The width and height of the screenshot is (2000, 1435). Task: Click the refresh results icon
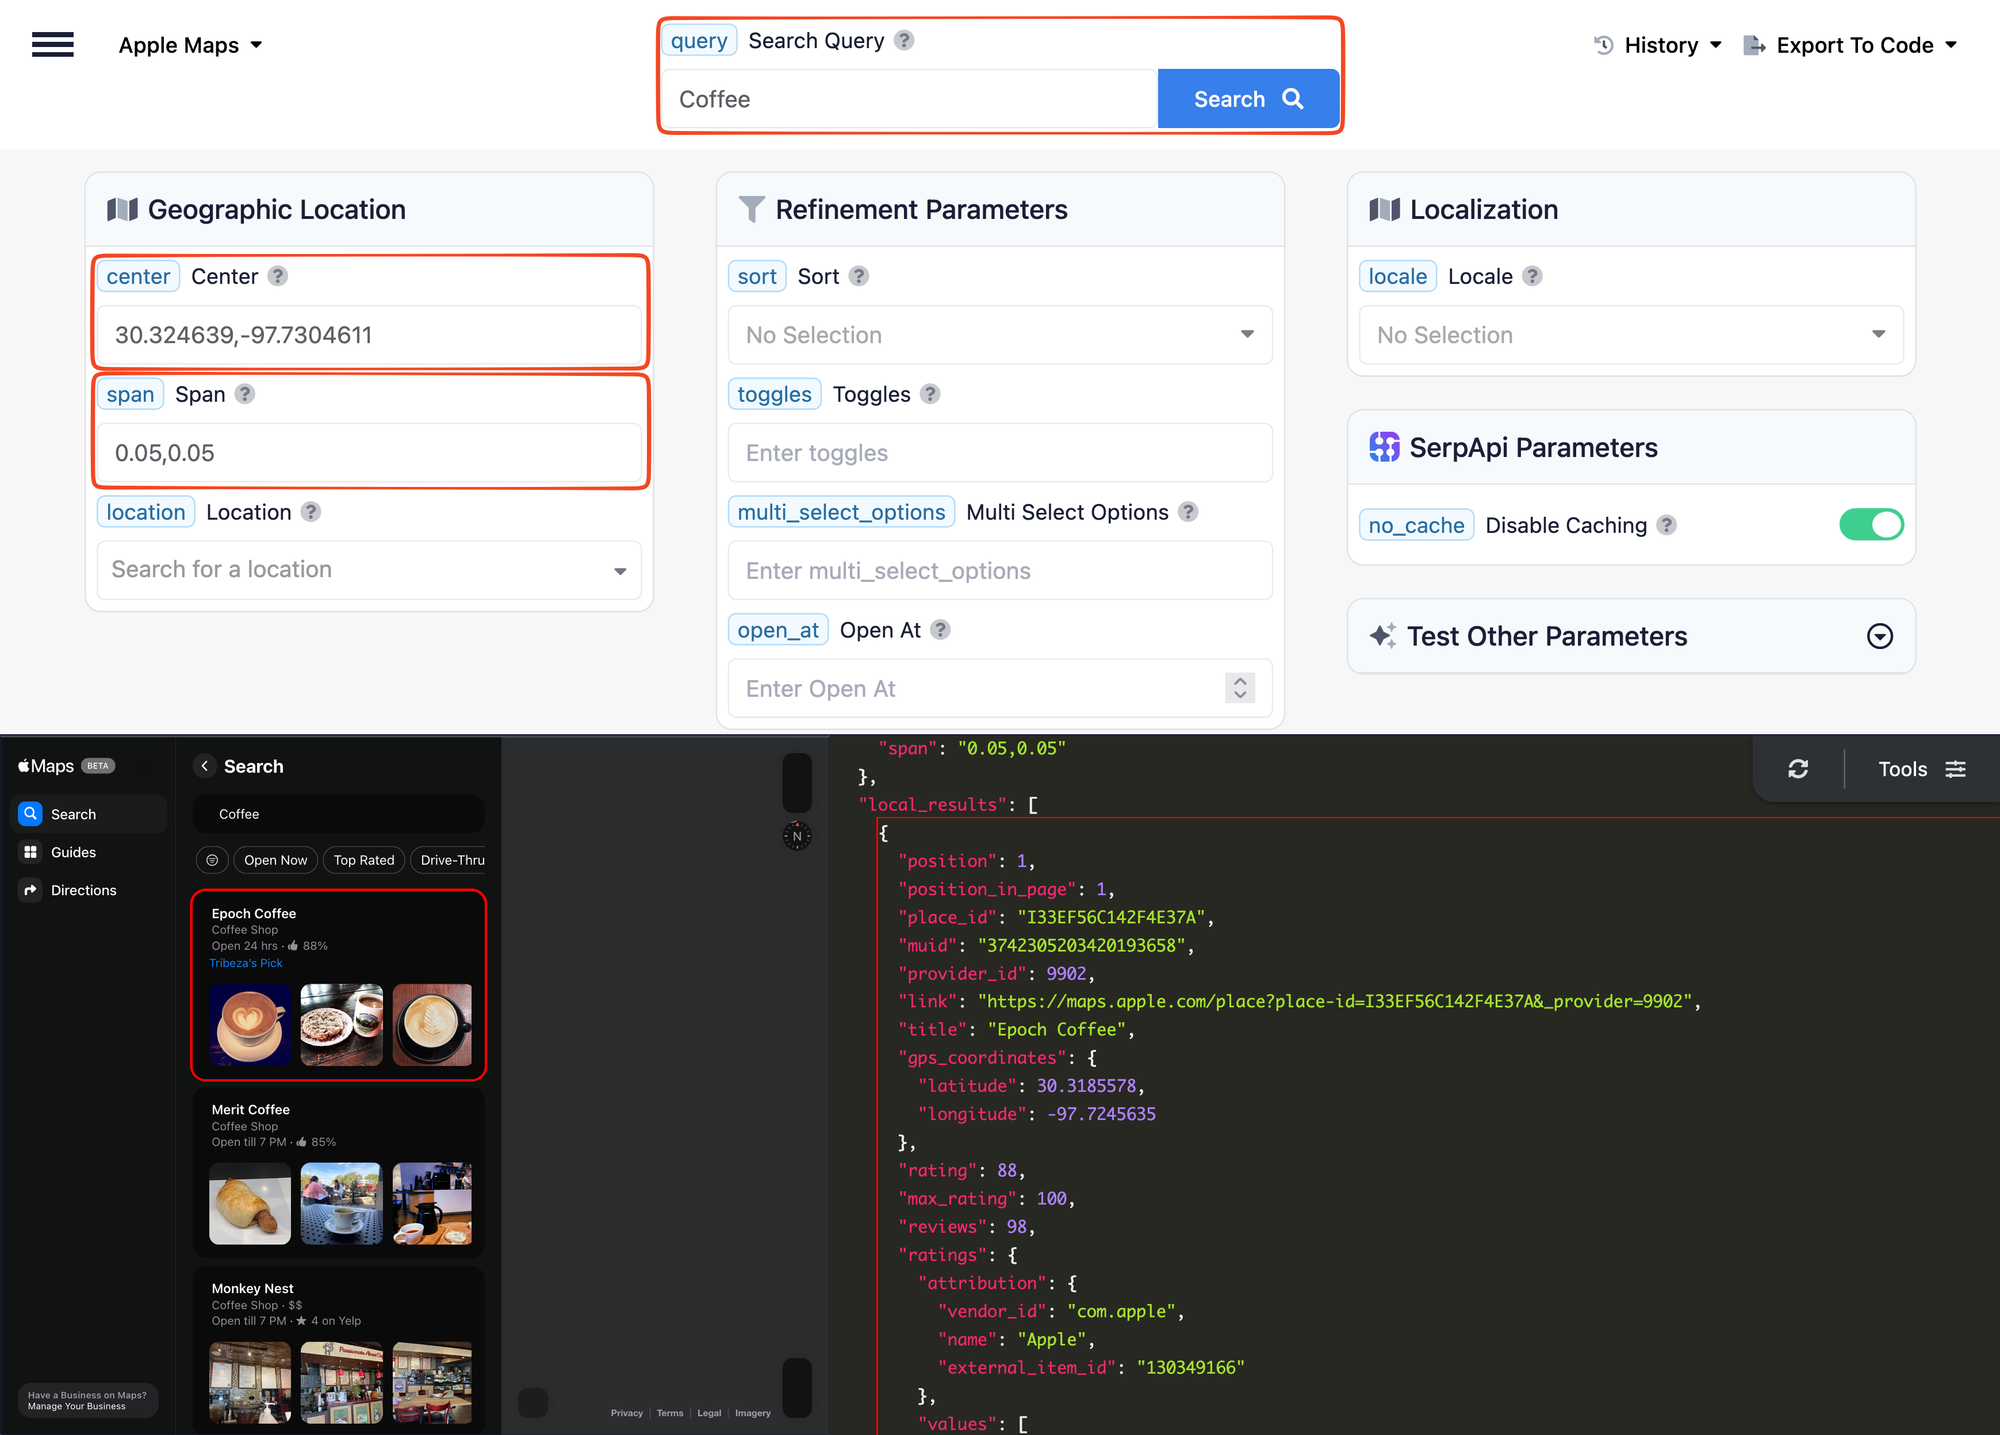pyautogui.click(x=1798, y=769)
